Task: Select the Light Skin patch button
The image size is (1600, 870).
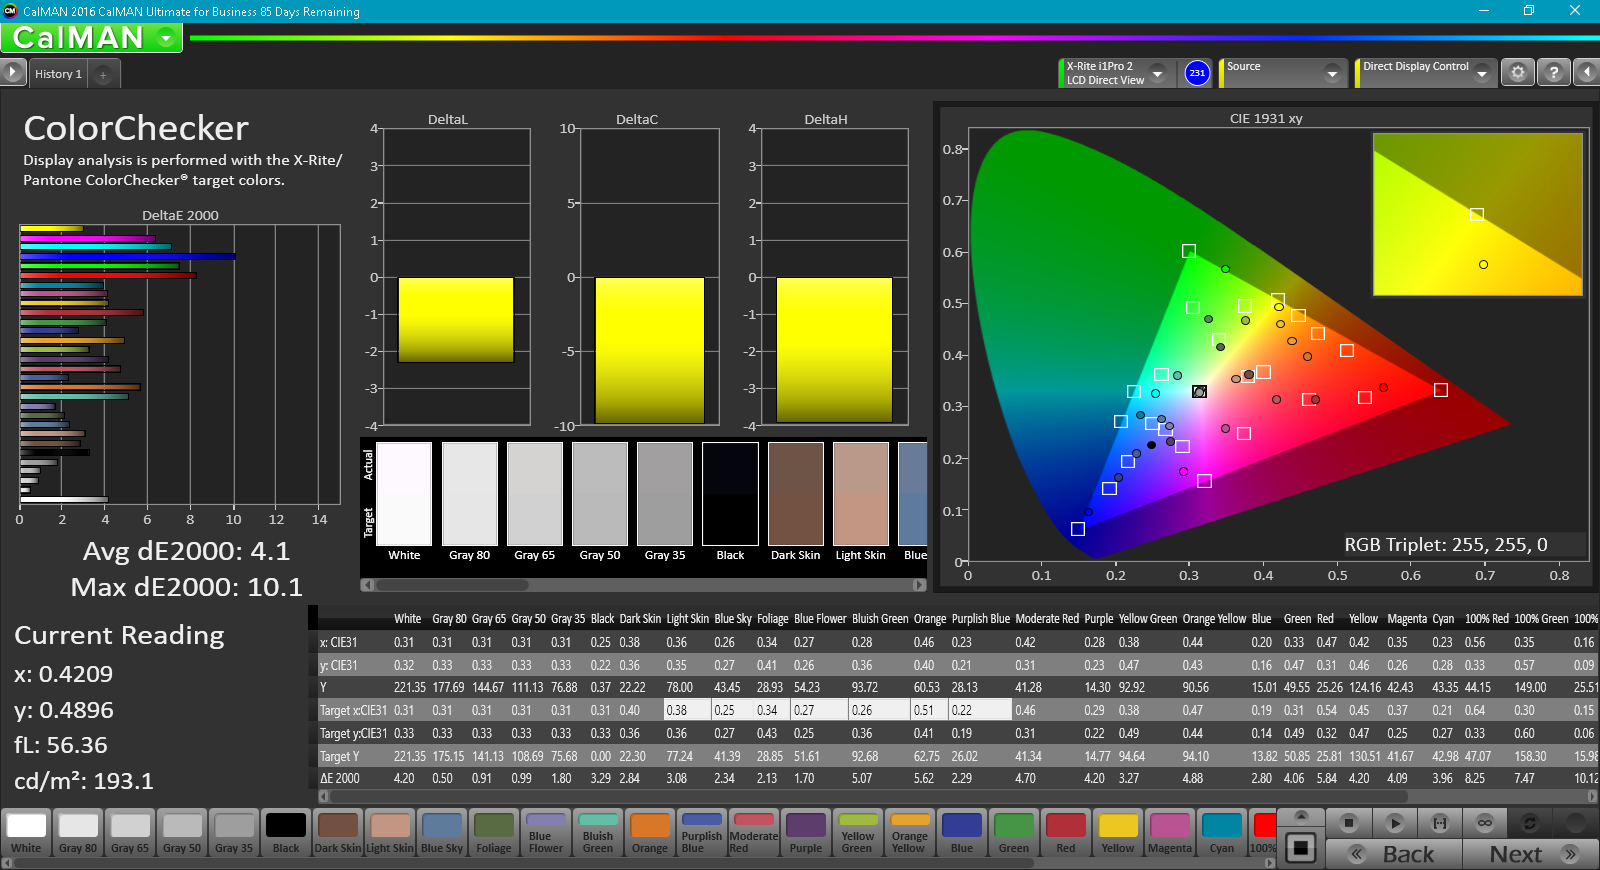Action: pos(390,833)
